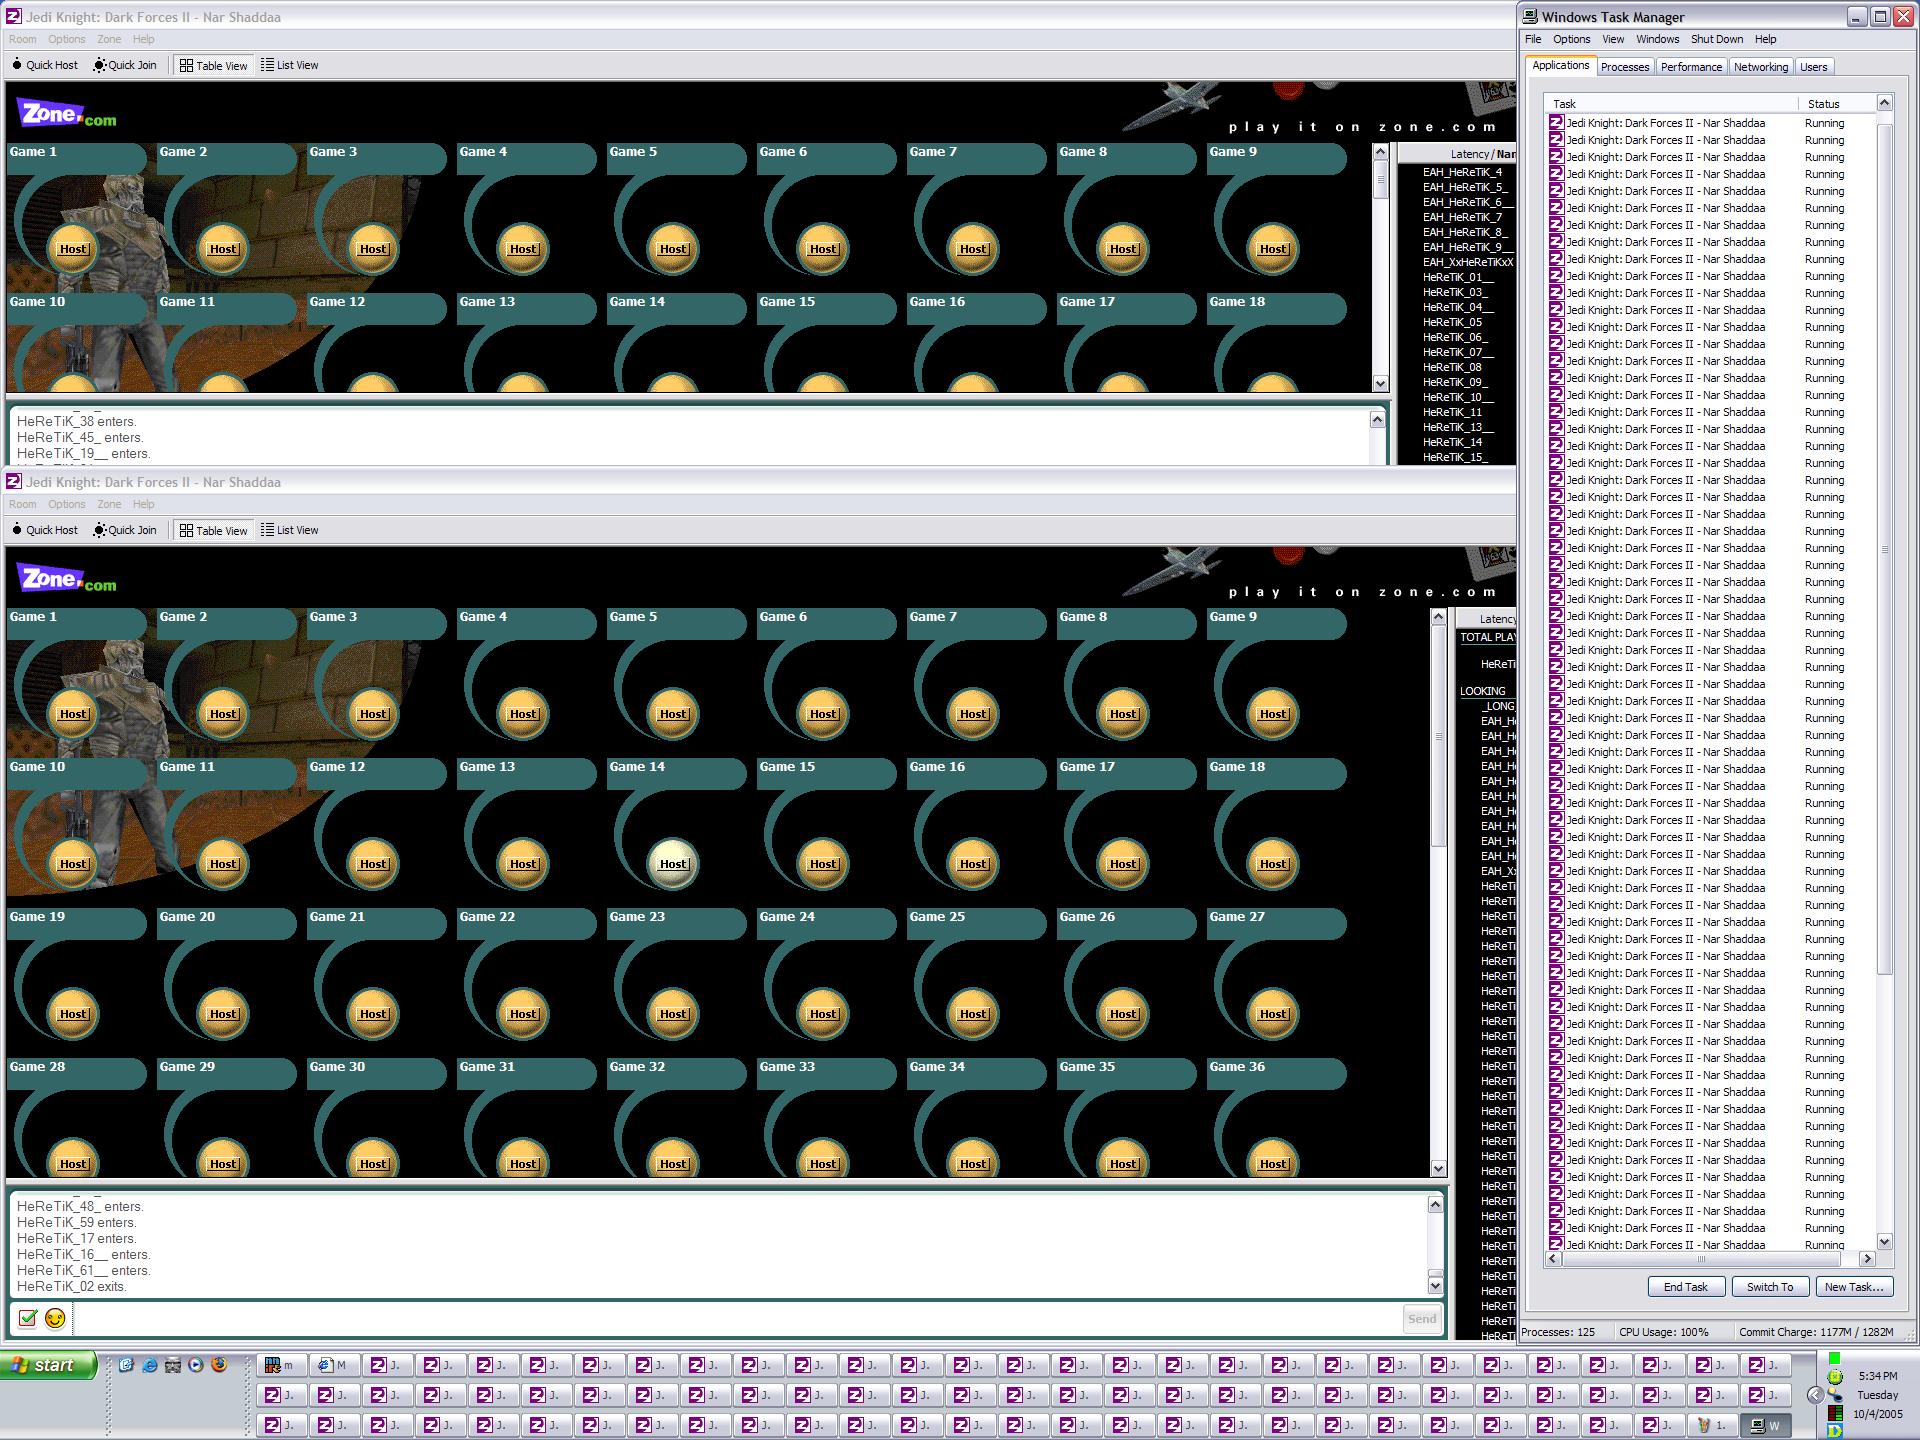Open the smiley emoticon picker beside chat input

pyautogui.click(x=55, y=1318)
